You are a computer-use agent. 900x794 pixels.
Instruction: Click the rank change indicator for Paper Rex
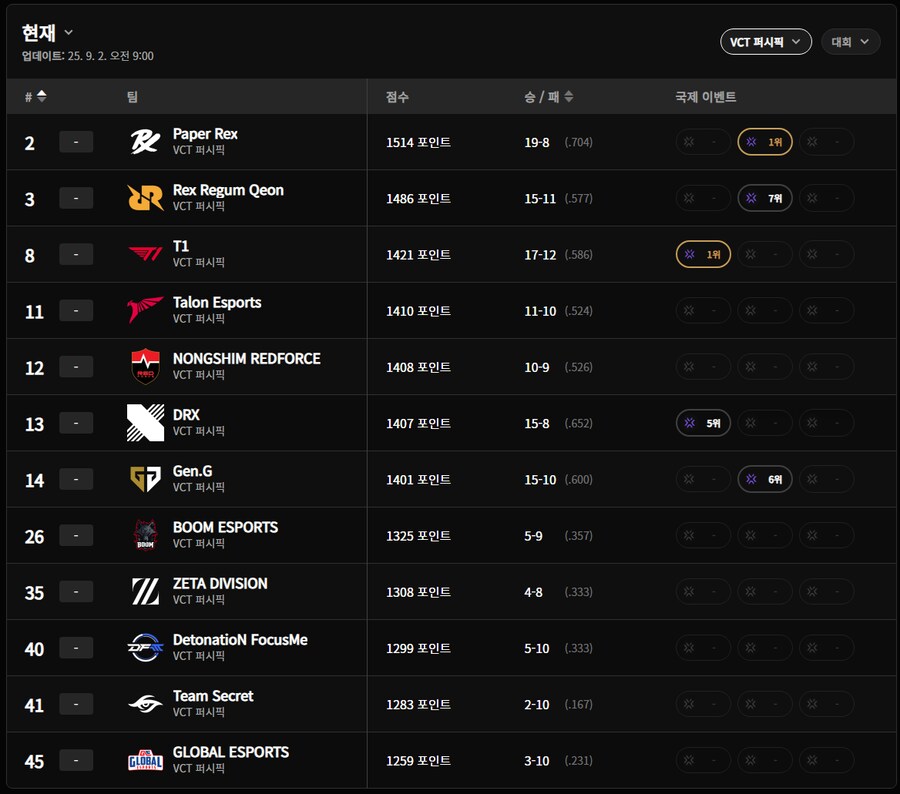point(76,142)
